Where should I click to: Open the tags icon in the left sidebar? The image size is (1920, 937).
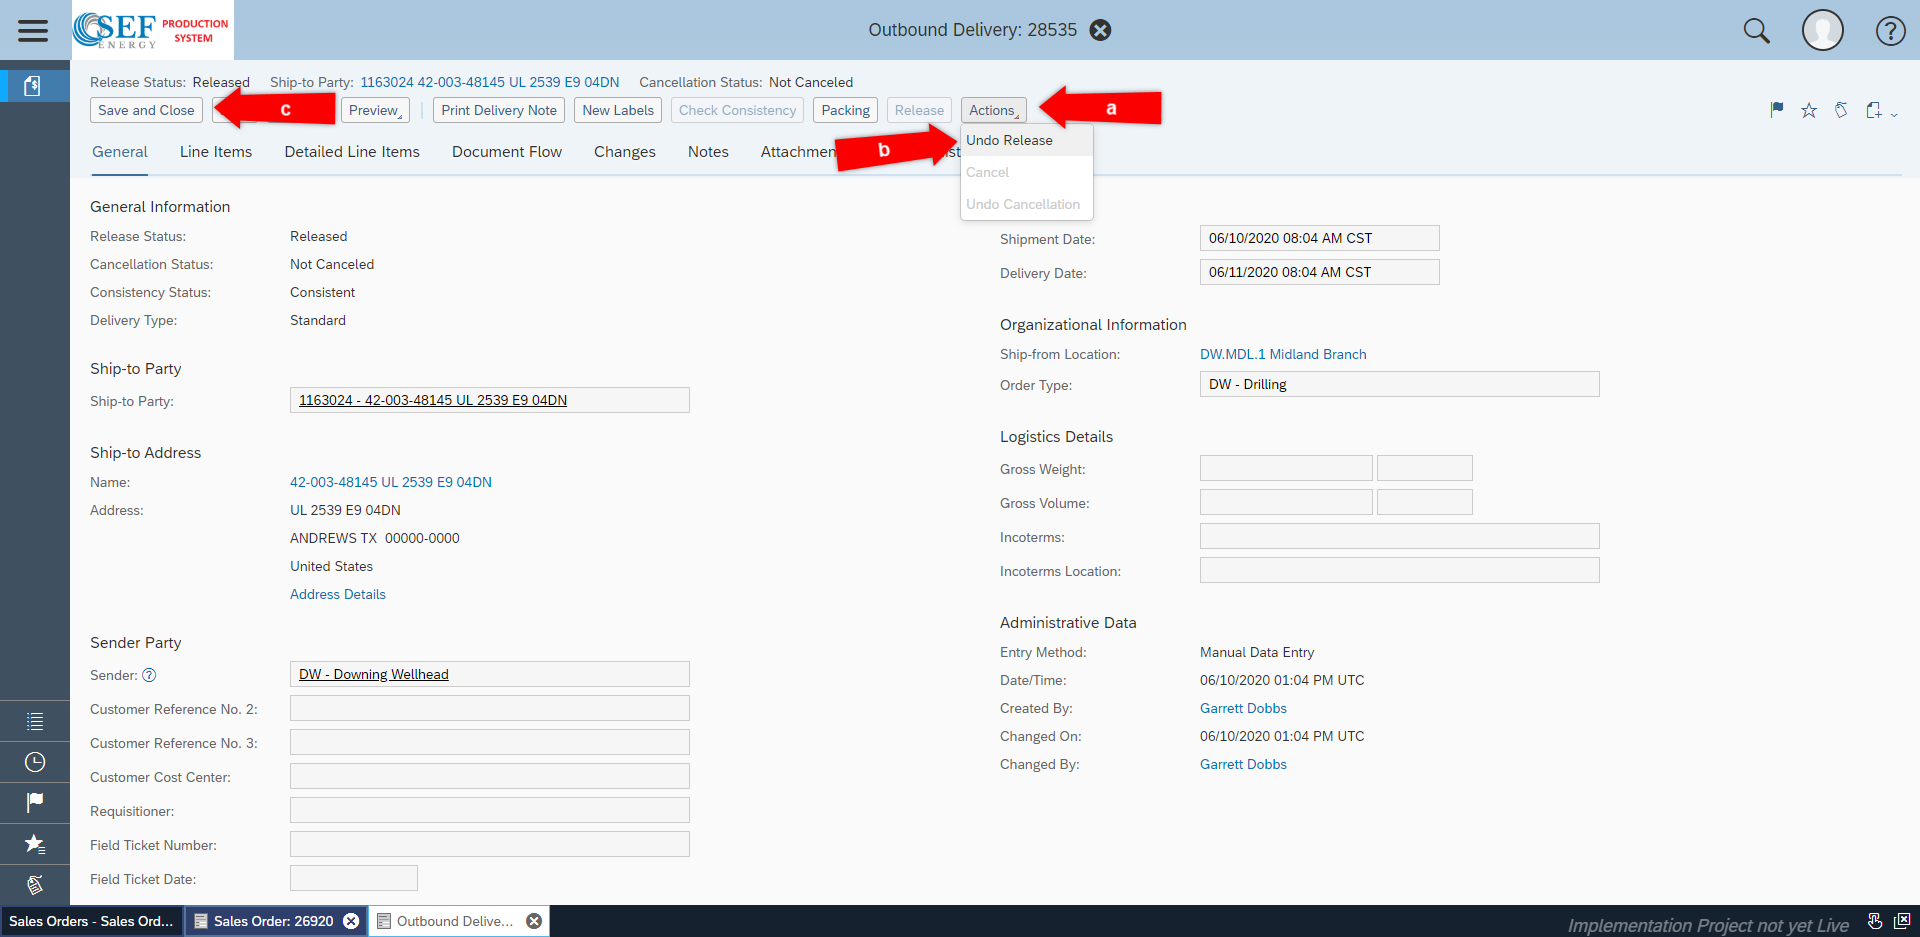pyautogui.click(x=35, y=885)
